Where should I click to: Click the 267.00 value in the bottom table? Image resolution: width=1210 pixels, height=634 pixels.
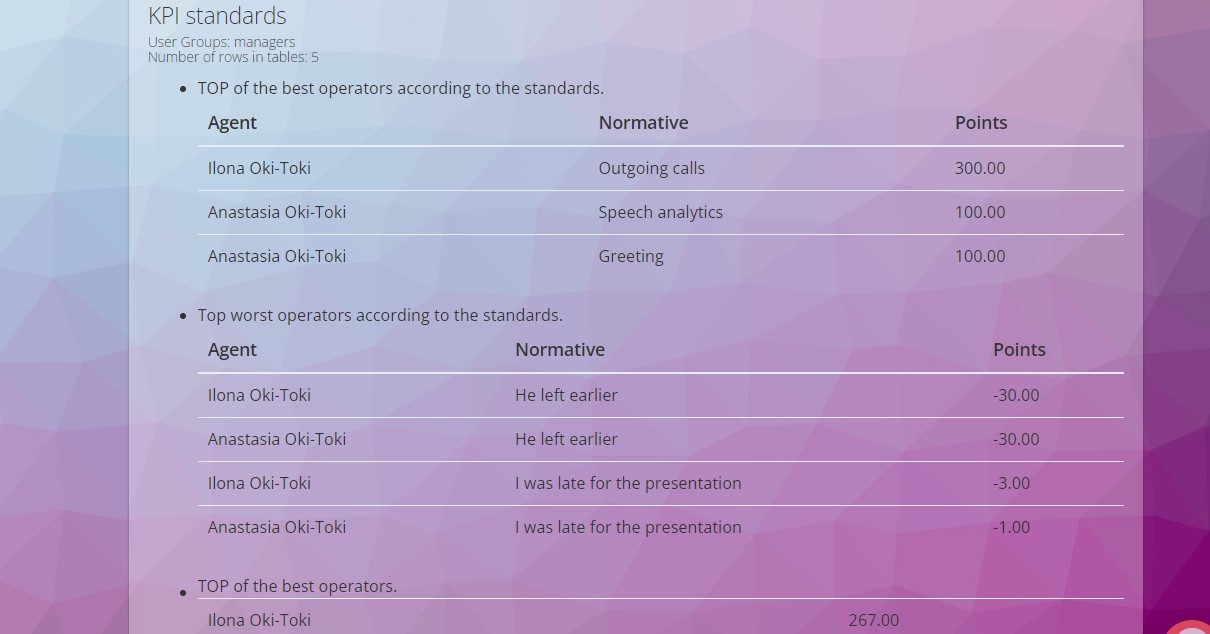pyautogui.click(x=873, y=620)
